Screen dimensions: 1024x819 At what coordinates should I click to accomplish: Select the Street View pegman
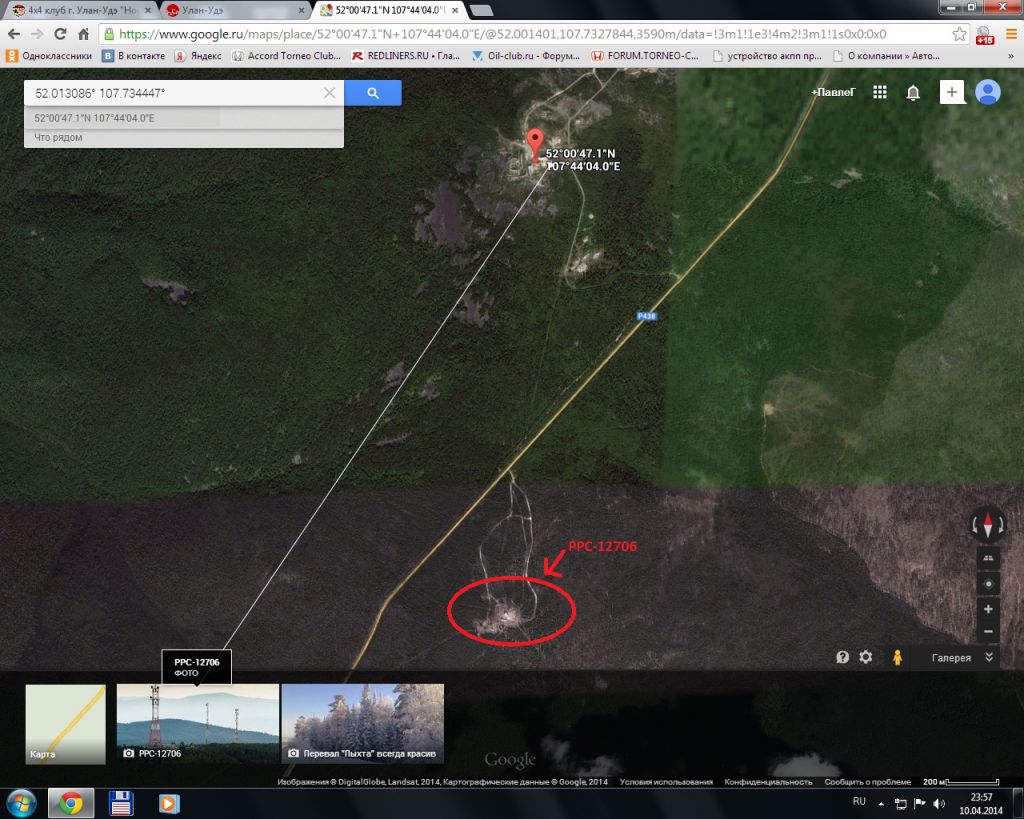pyautogui.click(x=897, y=657)
